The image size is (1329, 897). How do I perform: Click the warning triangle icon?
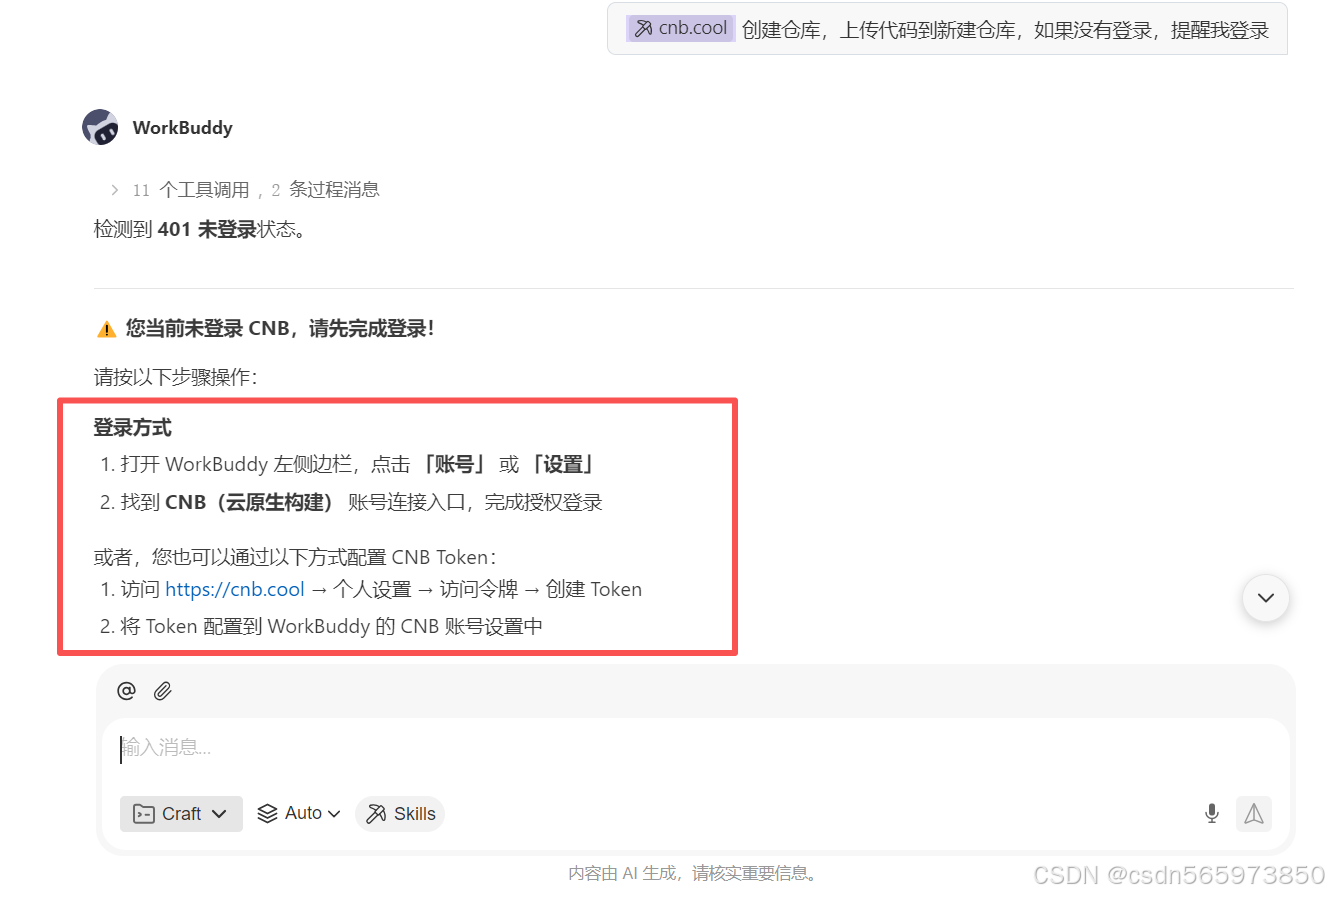click(106, 329)
